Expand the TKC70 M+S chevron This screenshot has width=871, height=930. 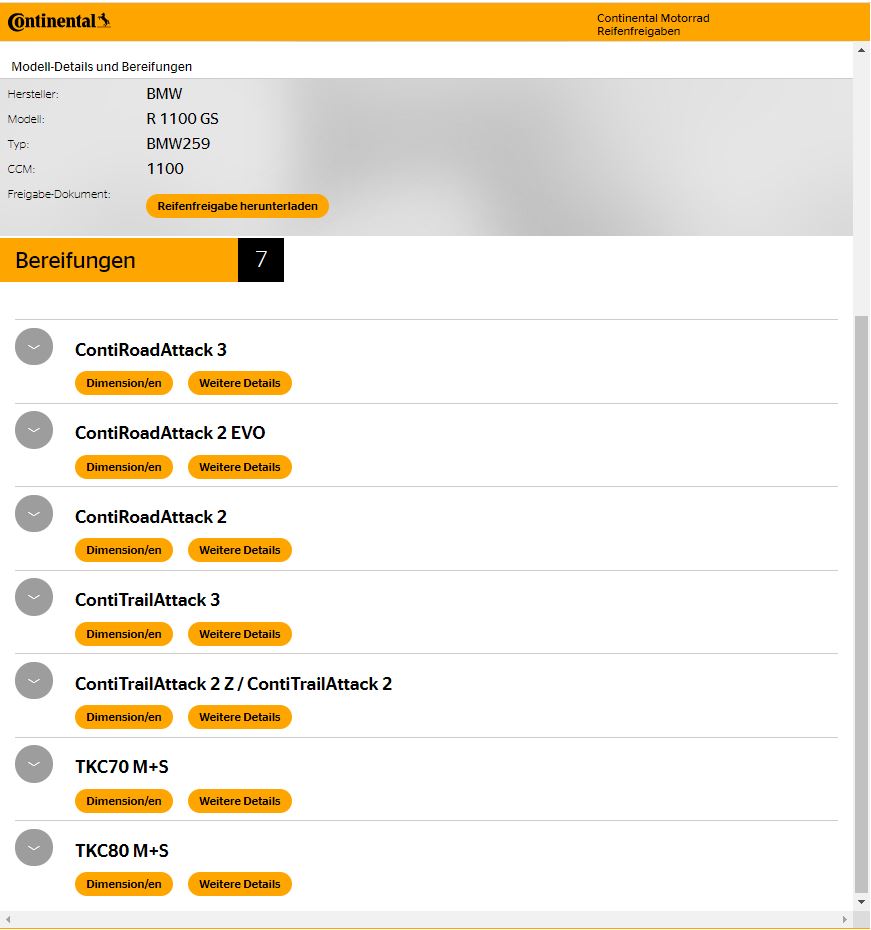coord(34,764)
